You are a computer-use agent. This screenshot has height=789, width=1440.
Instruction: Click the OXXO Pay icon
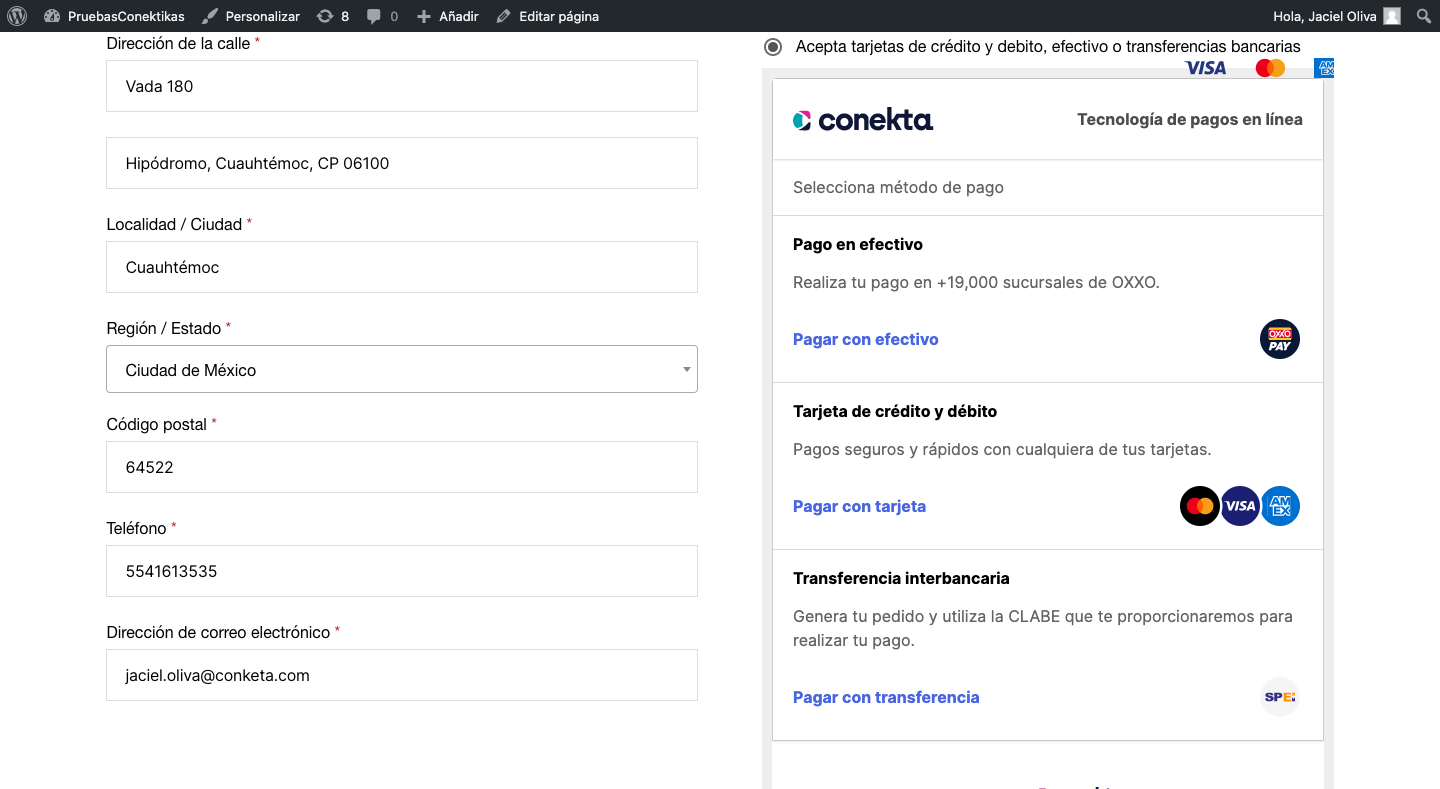[x=1280, y=339]
